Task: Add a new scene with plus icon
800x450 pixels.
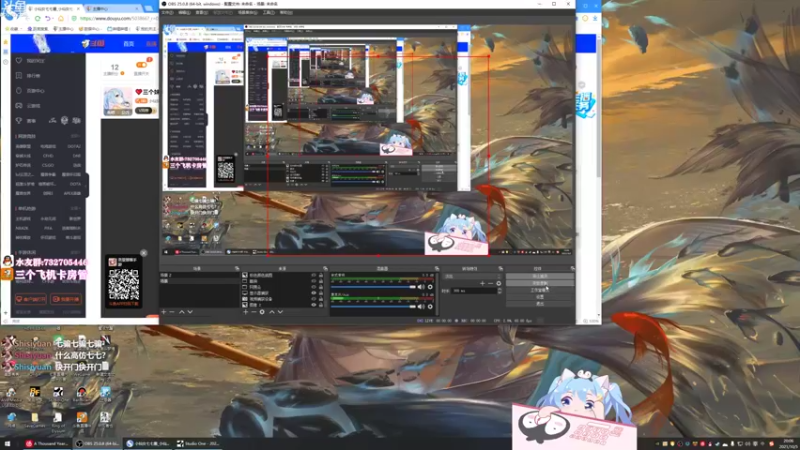Action: point(164,312)
